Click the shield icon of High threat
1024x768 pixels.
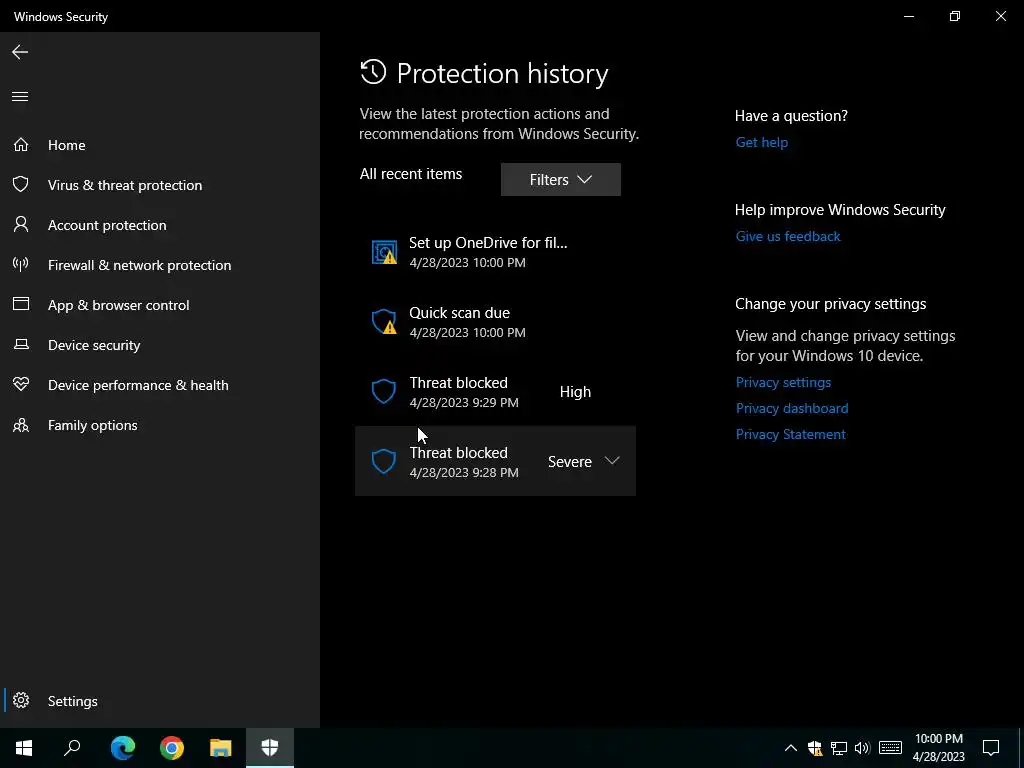pyautogui.click(x=383, y=392)
